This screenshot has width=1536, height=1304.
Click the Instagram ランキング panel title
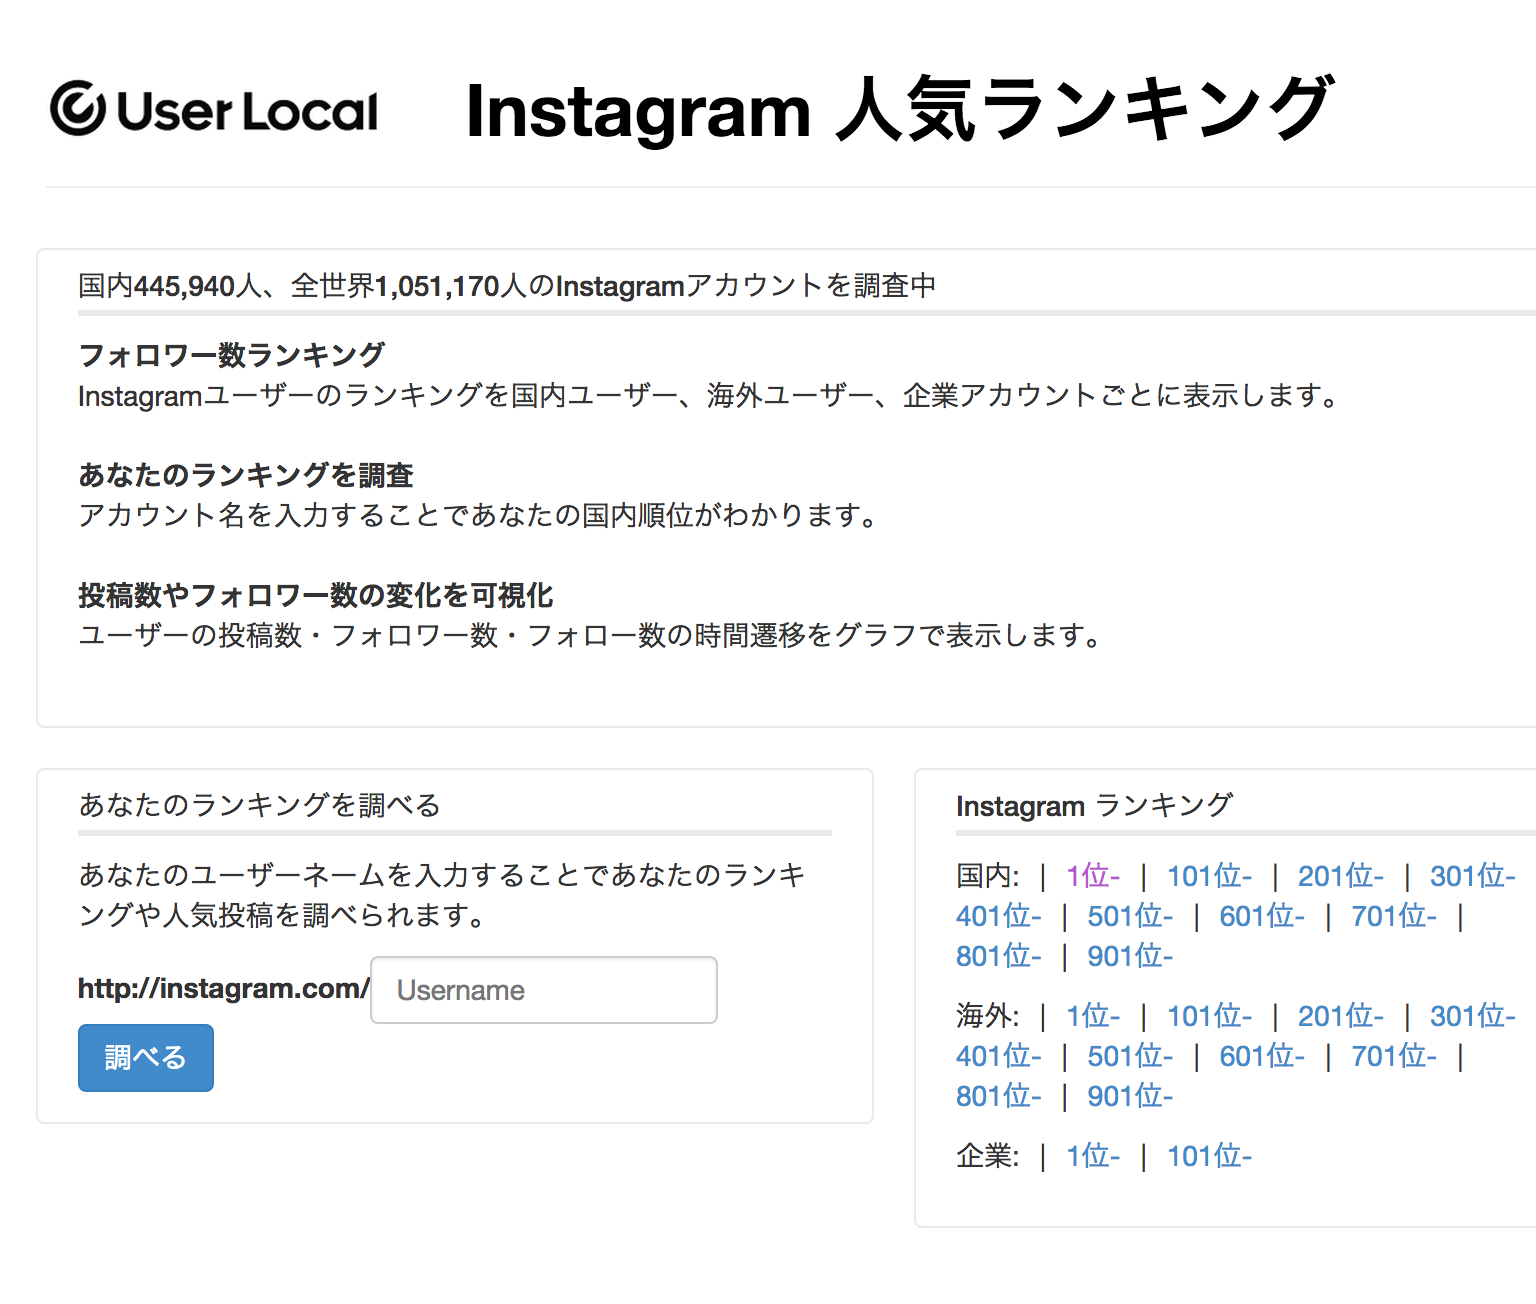point(1094,805)
